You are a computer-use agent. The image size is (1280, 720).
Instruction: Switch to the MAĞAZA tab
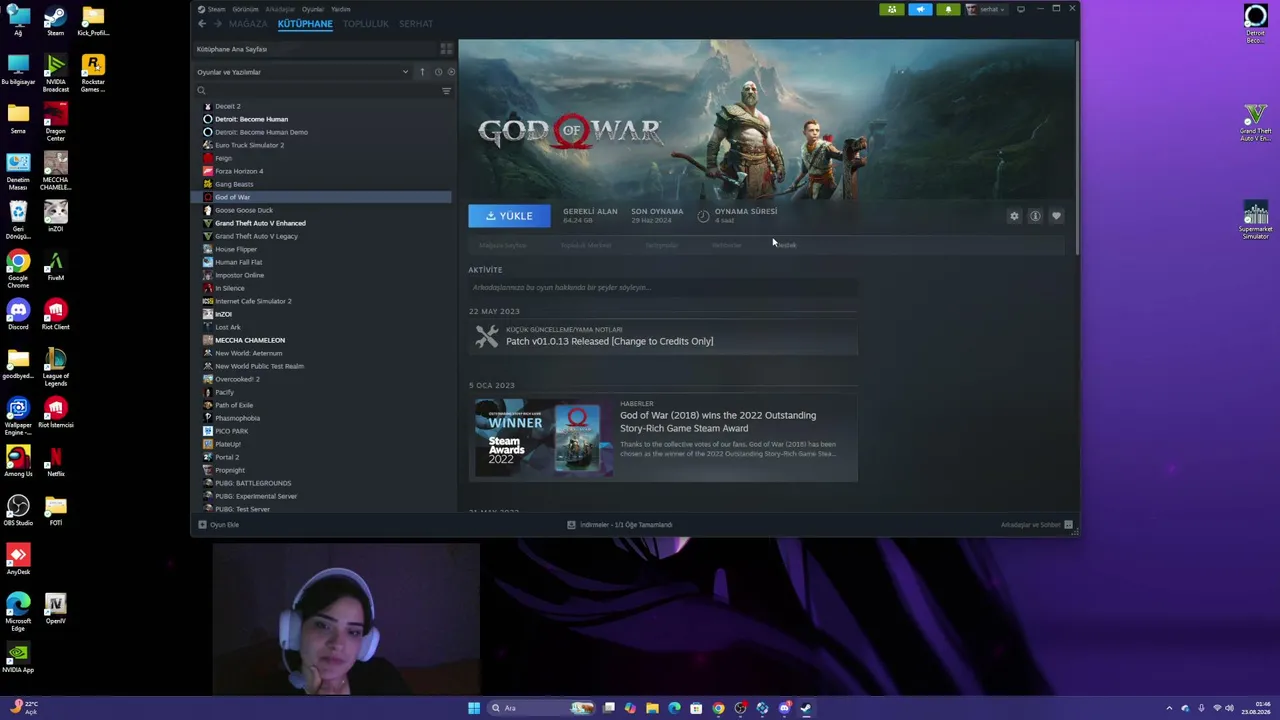tap(248, 24)
